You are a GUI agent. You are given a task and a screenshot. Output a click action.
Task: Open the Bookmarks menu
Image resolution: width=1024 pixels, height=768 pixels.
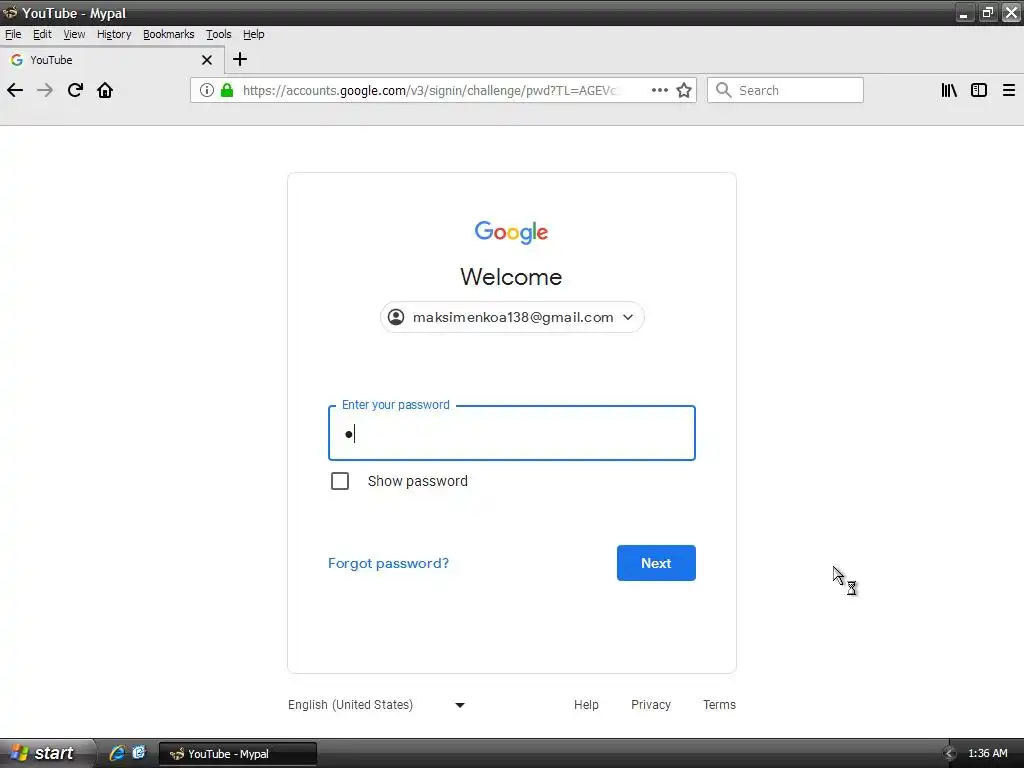168,34
